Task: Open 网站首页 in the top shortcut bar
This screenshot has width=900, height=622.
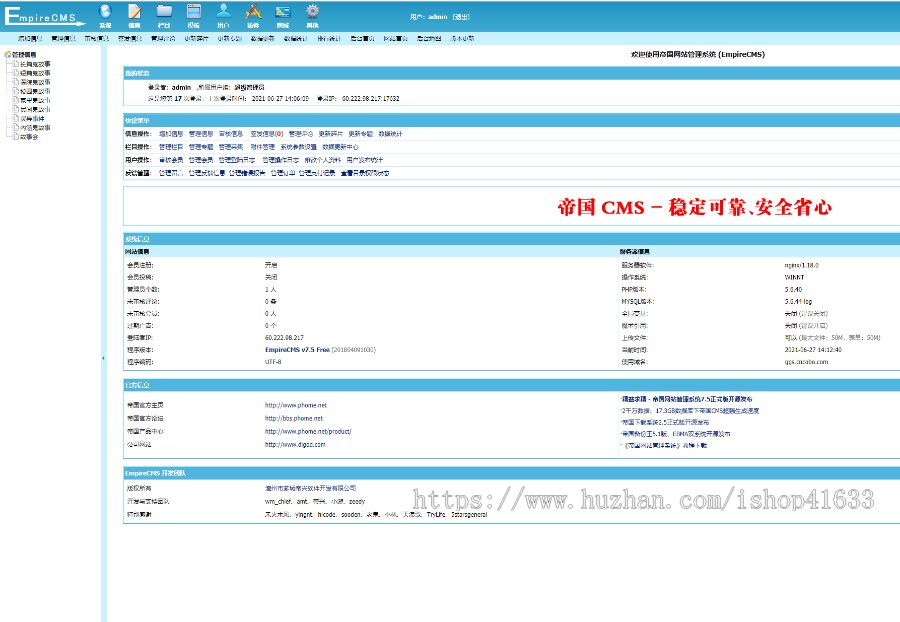Action: click(395, 38)
